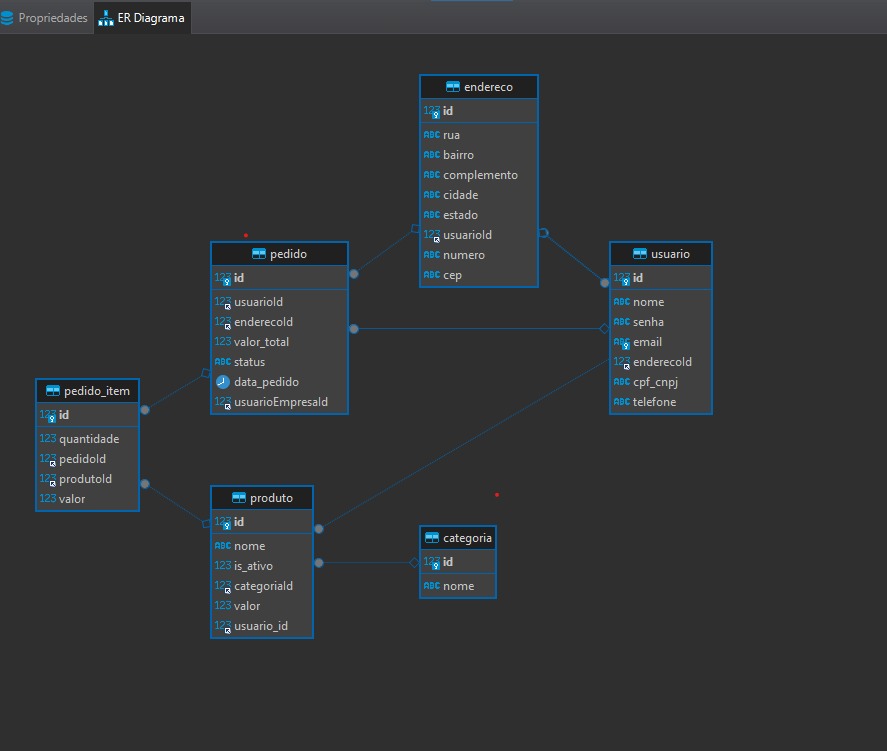Select the relationship line from endereco to usuario
Image resolution: width=887 pixels, height=751 pixels.
(x=573, y=257)
